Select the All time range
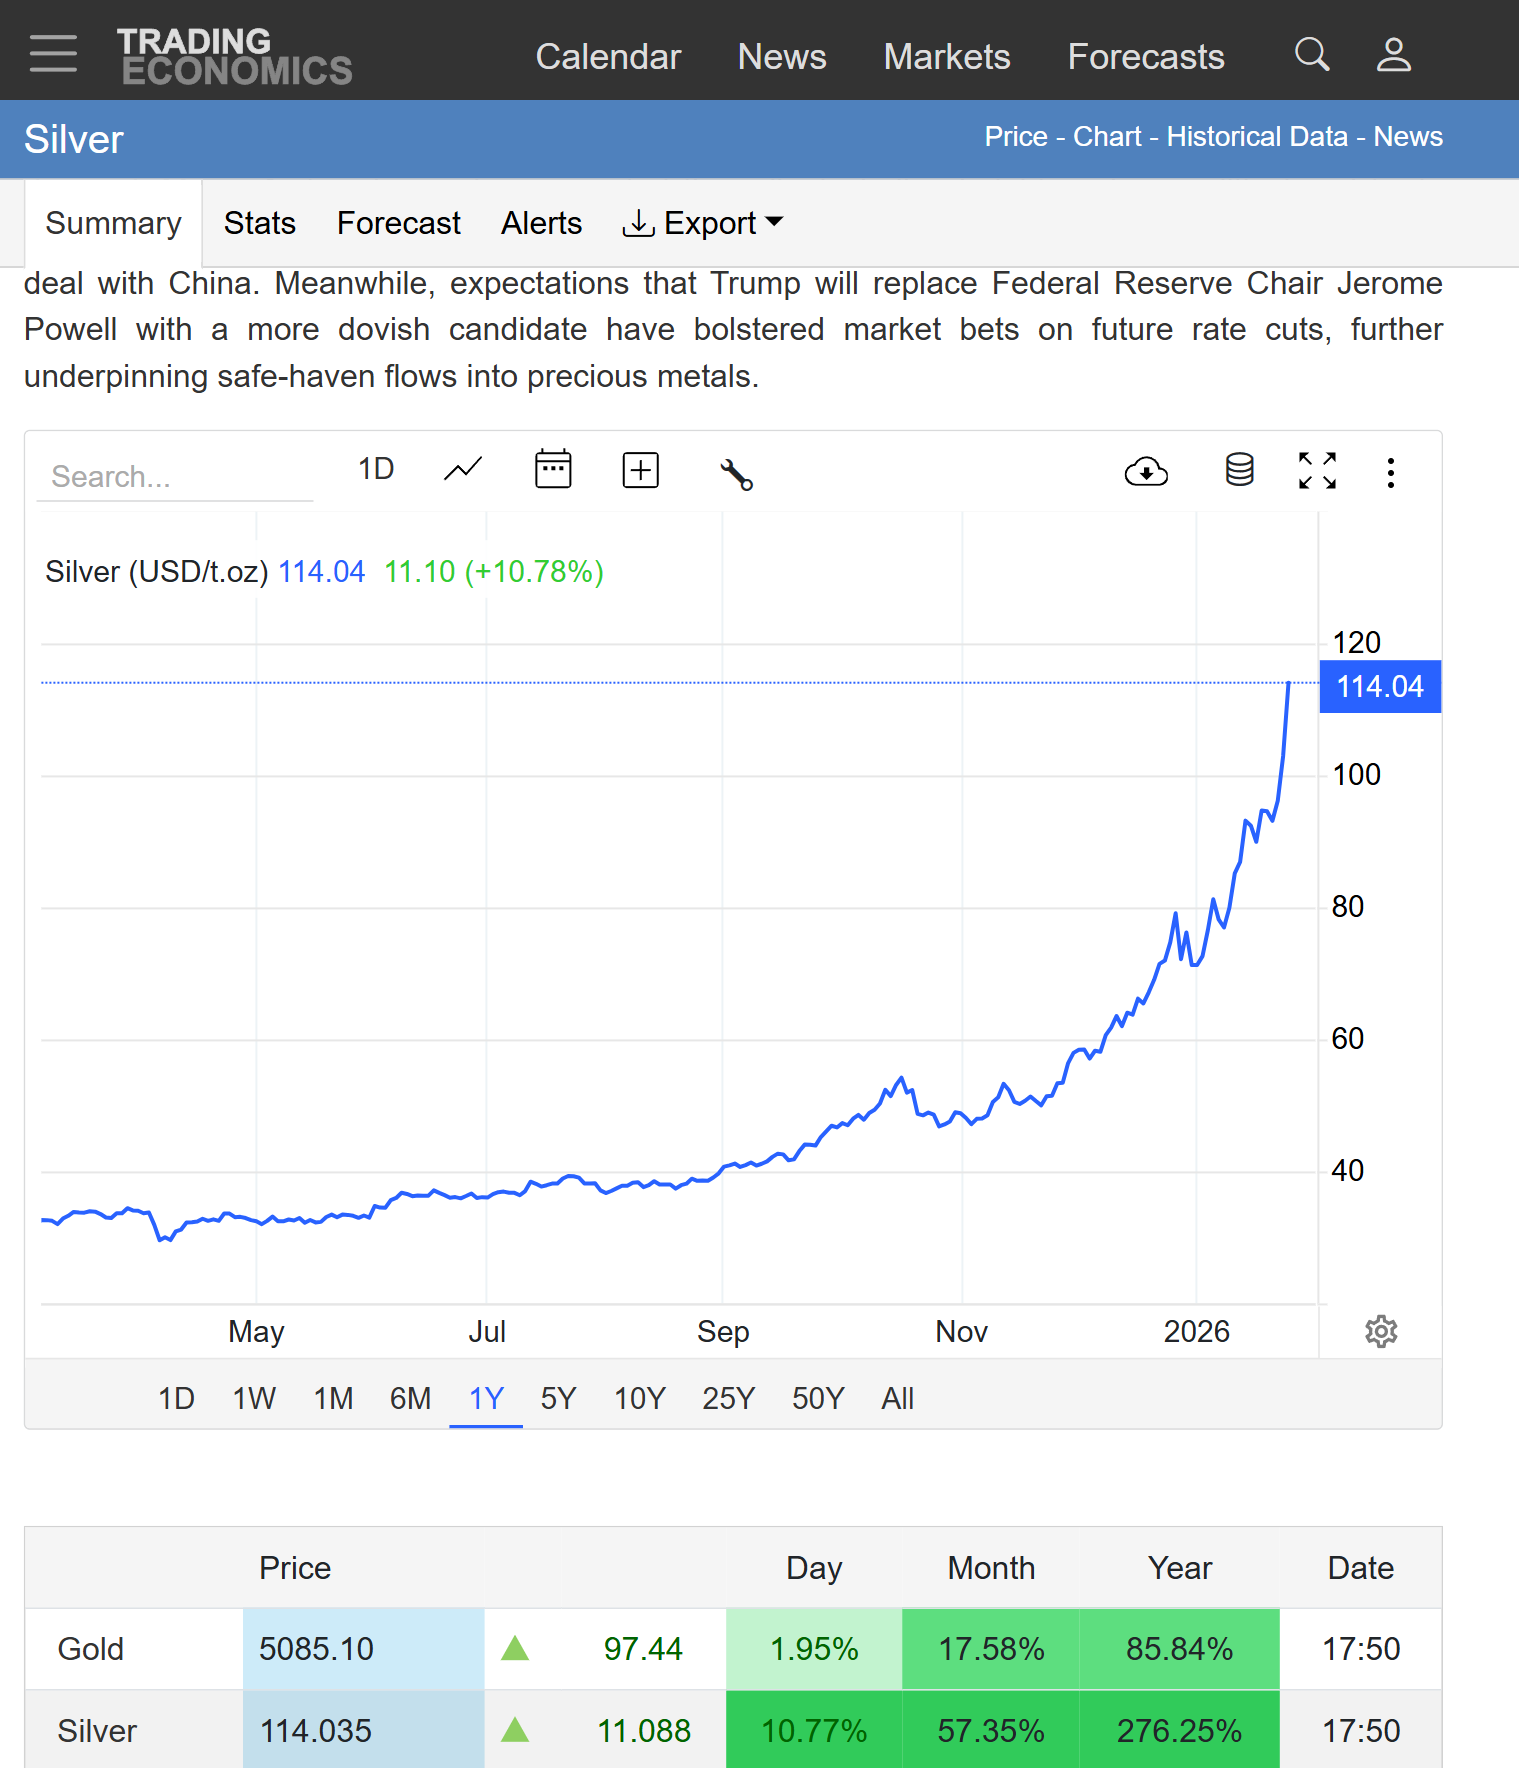The height and width of the screenshot is (1768, 1519). [x=897, y=1398]
